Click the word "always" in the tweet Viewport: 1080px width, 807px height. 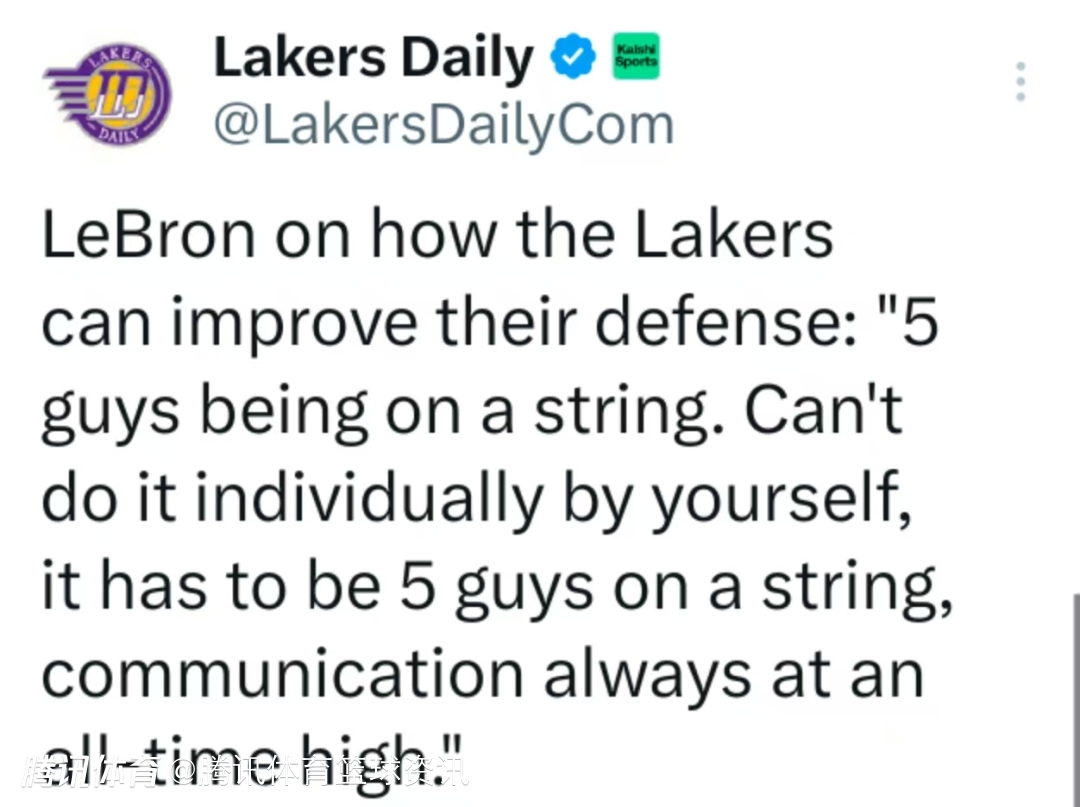tap(647, 674)
